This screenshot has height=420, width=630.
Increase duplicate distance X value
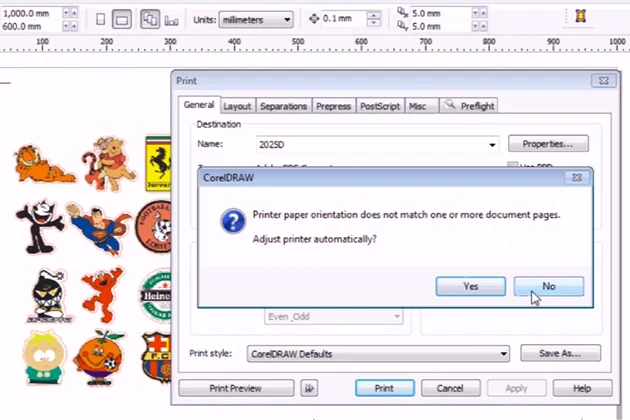coord(483,13)
